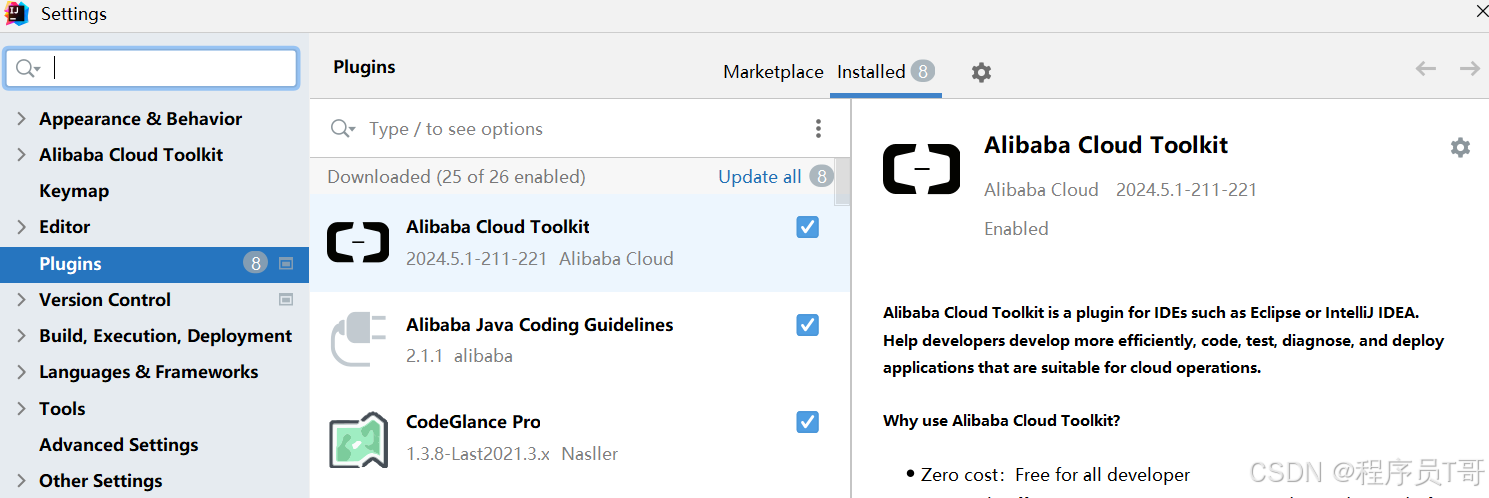Open the plugin list three-dot options menu

tap(818, 128)
